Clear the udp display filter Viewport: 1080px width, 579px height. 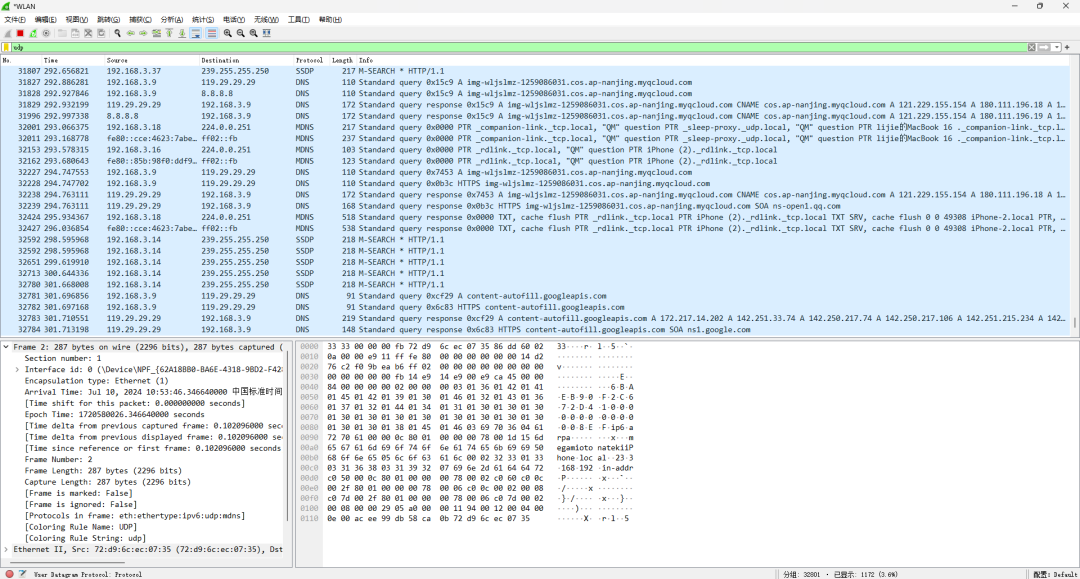point(1031,48)
